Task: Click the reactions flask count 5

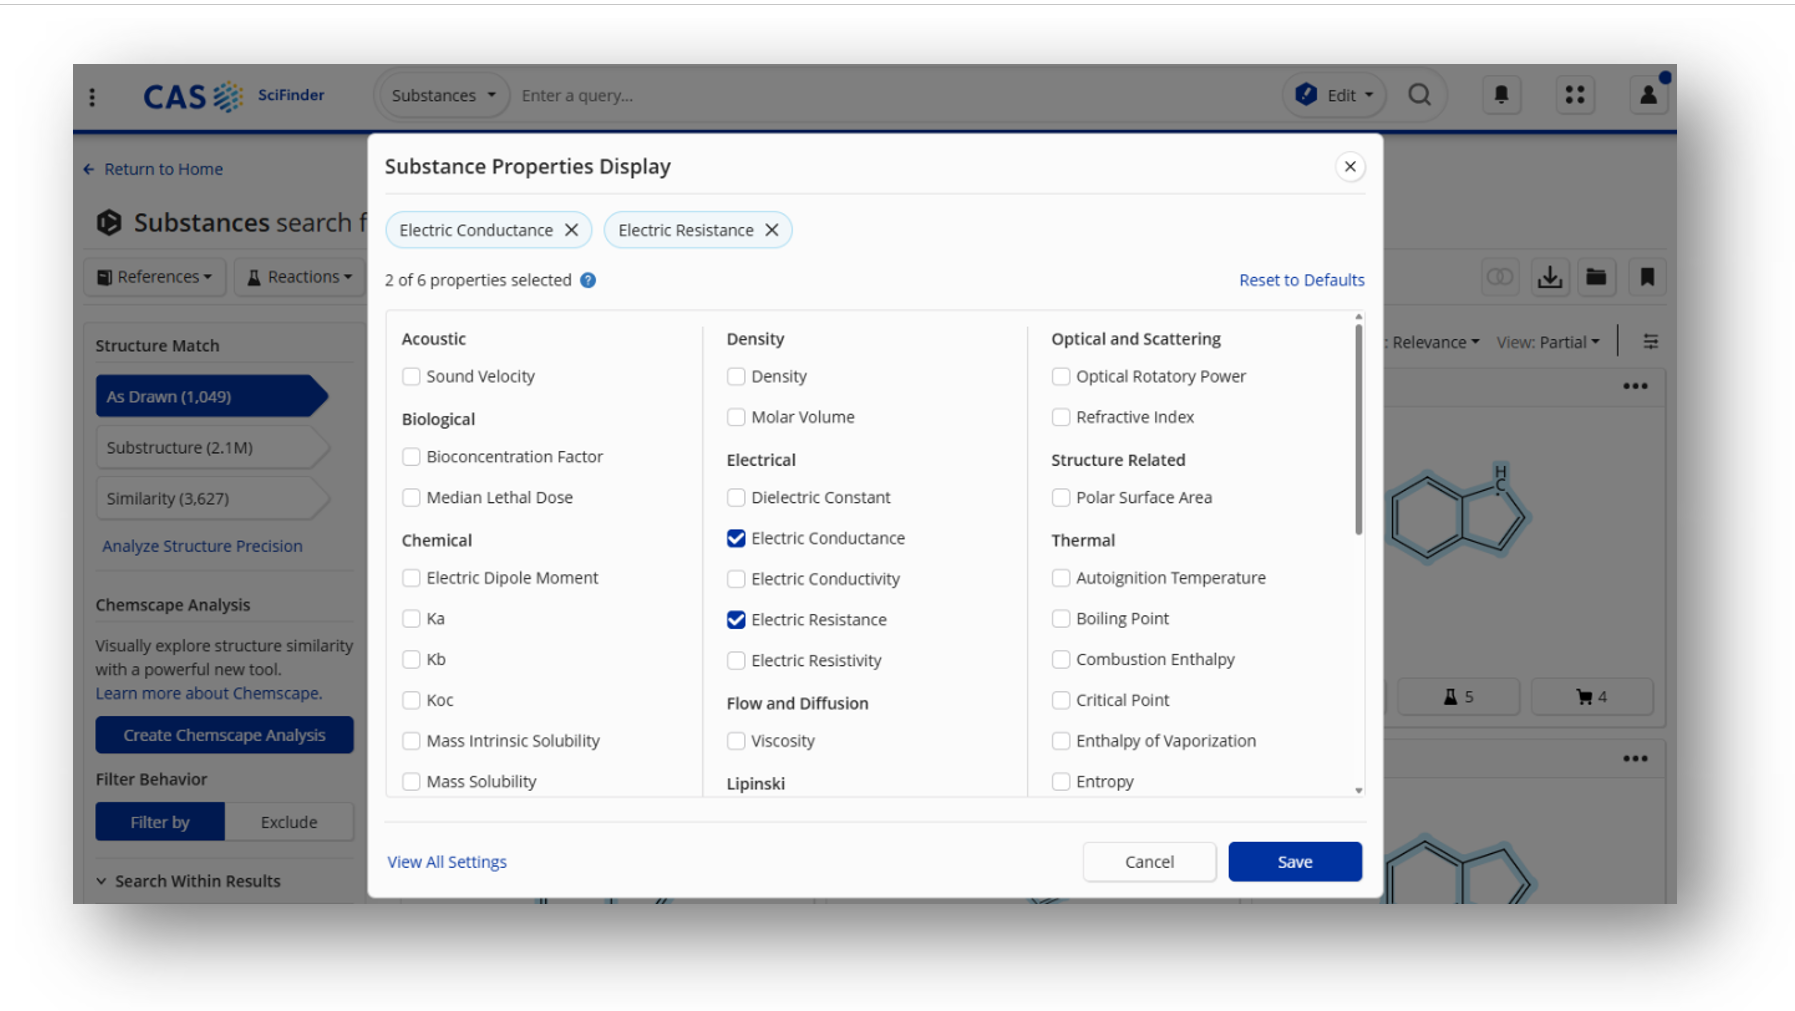Action: pyautogui.click(x=1458, y=697)
